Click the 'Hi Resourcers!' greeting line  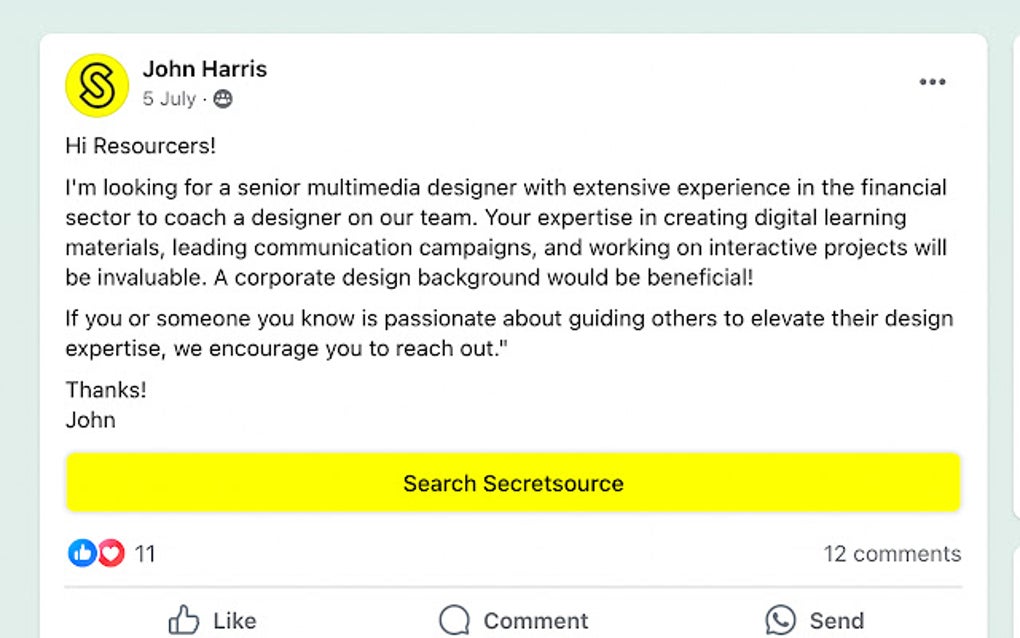point(141,146)
